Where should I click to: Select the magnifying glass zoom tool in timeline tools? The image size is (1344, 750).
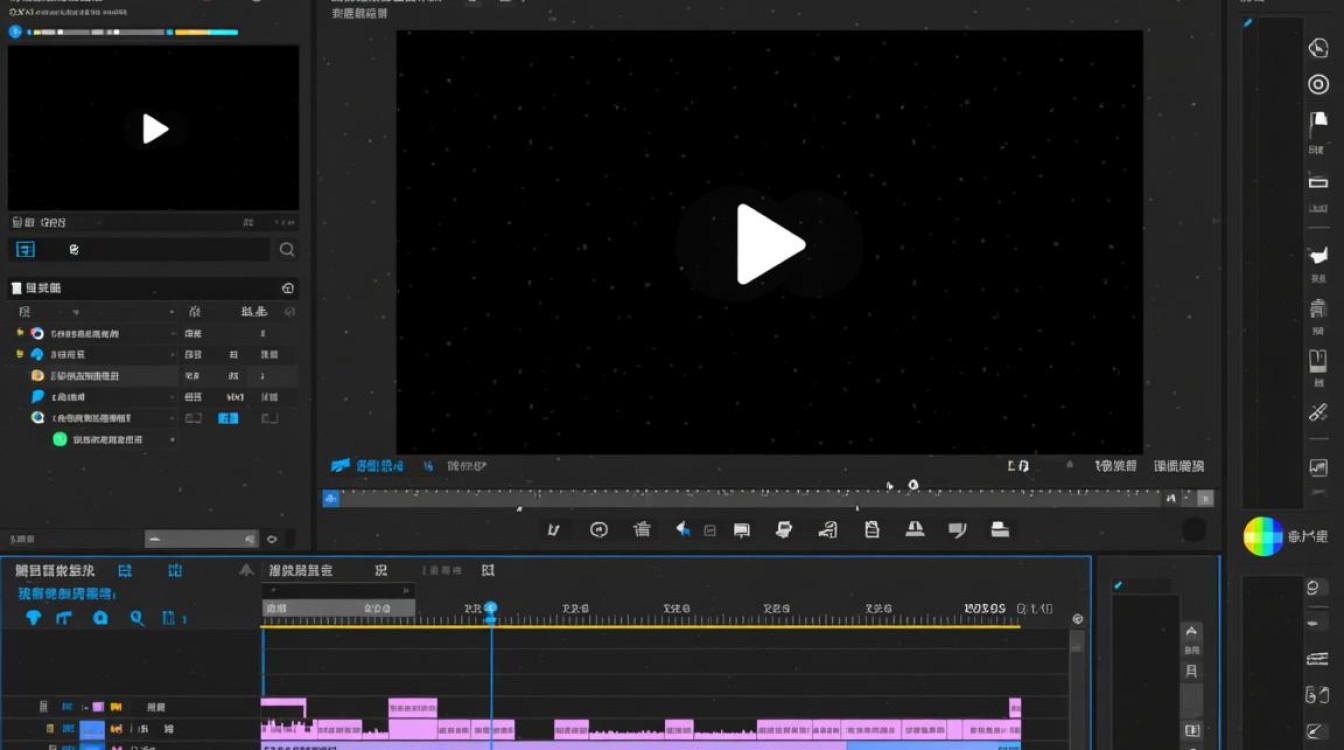[137, 618]
